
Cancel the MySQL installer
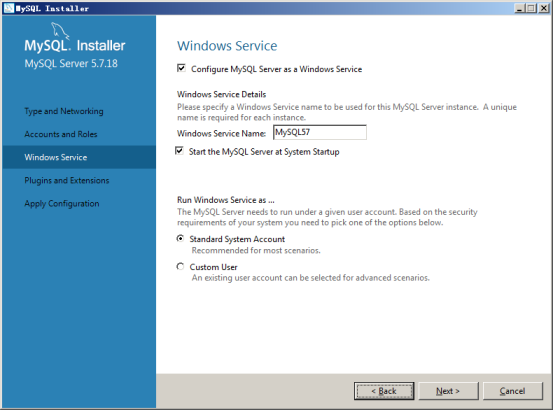pyautogui.click(x=512, y=391)
